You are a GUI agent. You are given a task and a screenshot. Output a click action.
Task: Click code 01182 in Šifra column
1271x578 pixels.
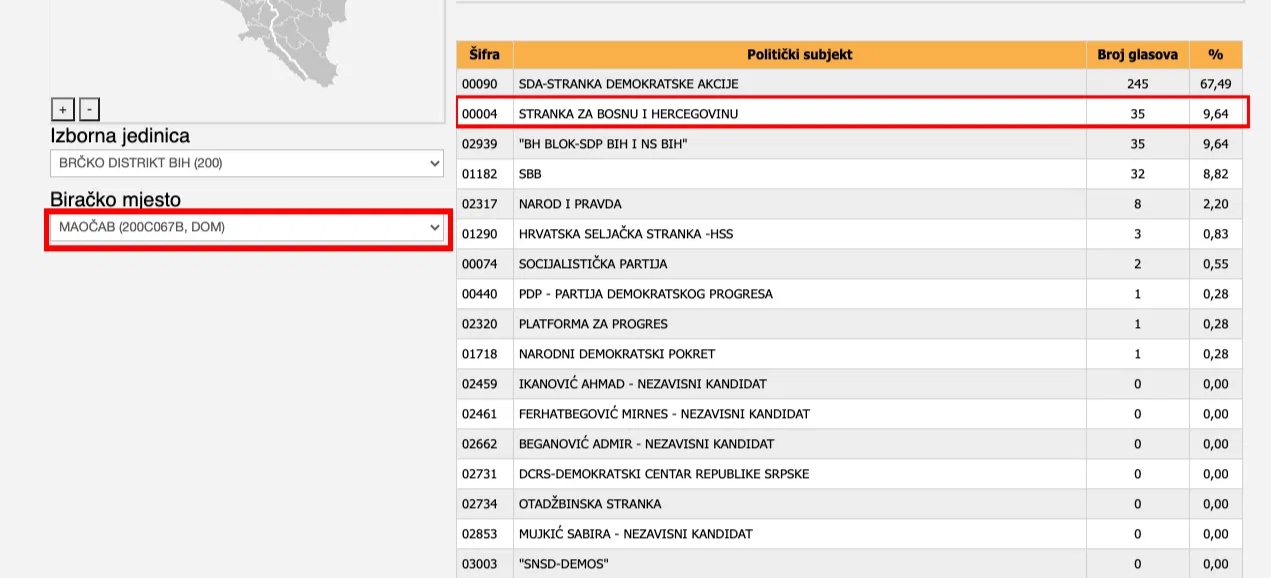click(x=479, y=174)
